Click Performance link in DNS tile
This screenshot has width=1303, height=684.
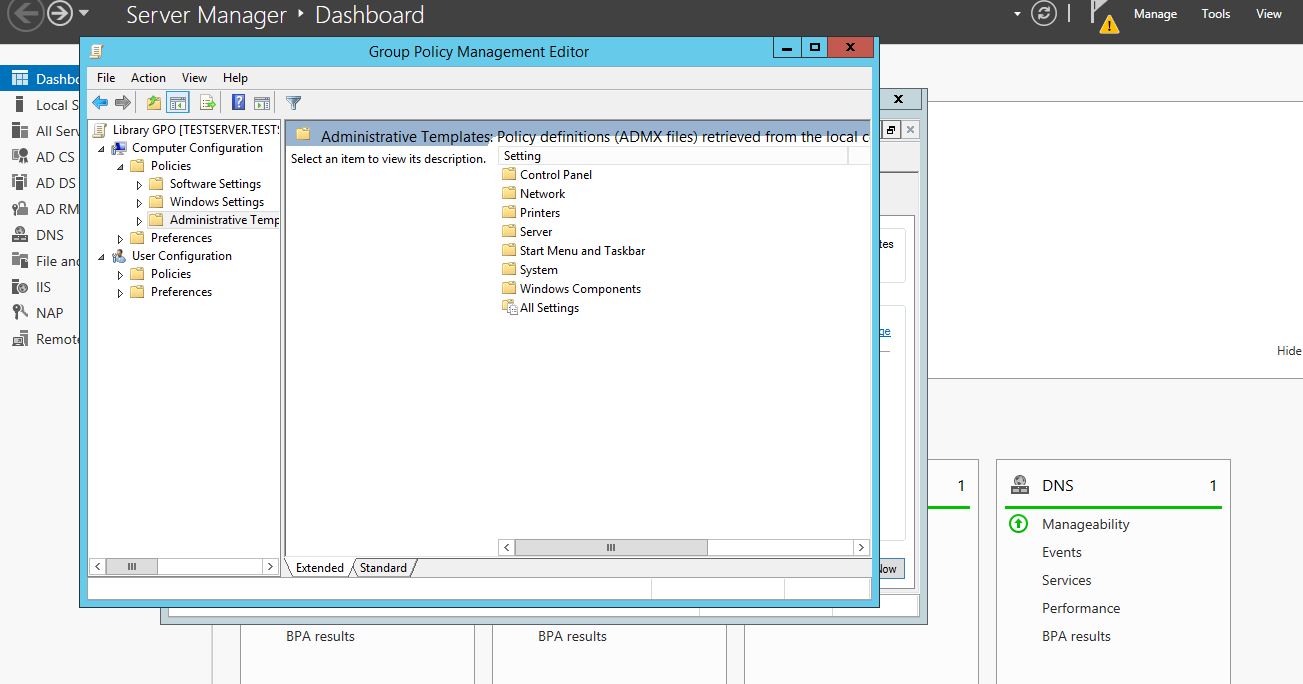point(1081,608)
